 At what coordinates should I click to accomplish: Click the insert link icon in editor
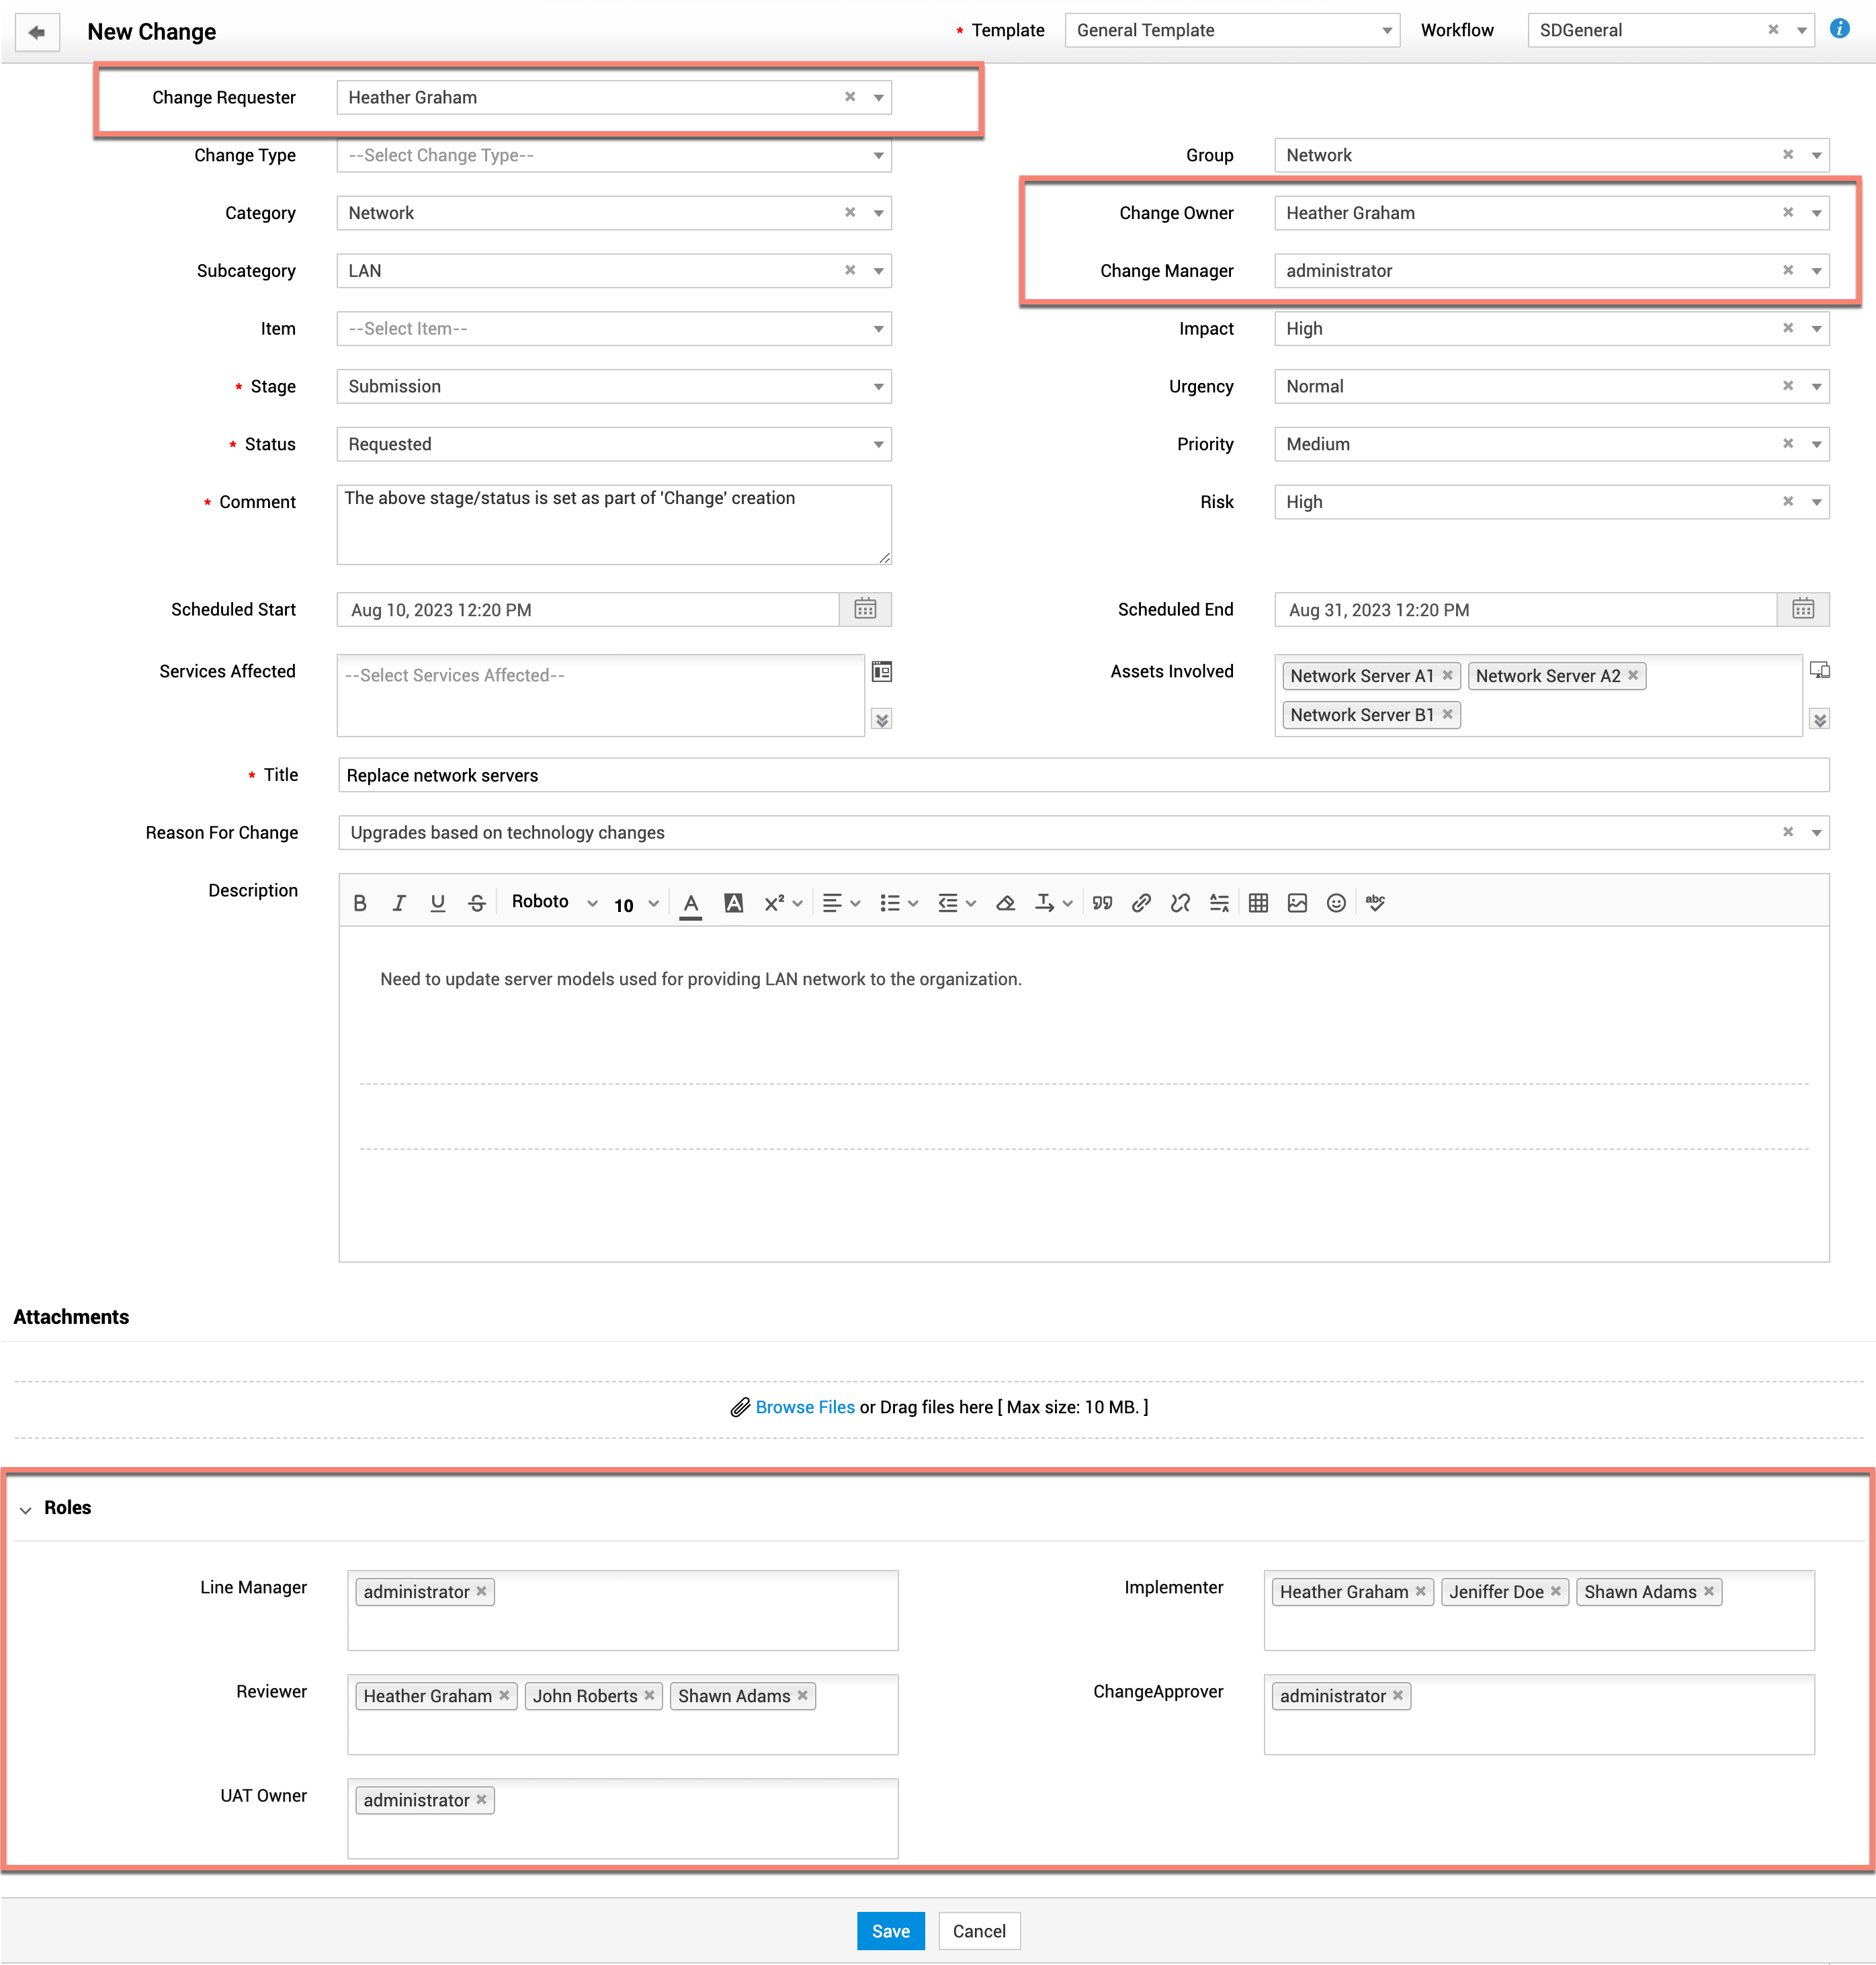click(1141, 903)
